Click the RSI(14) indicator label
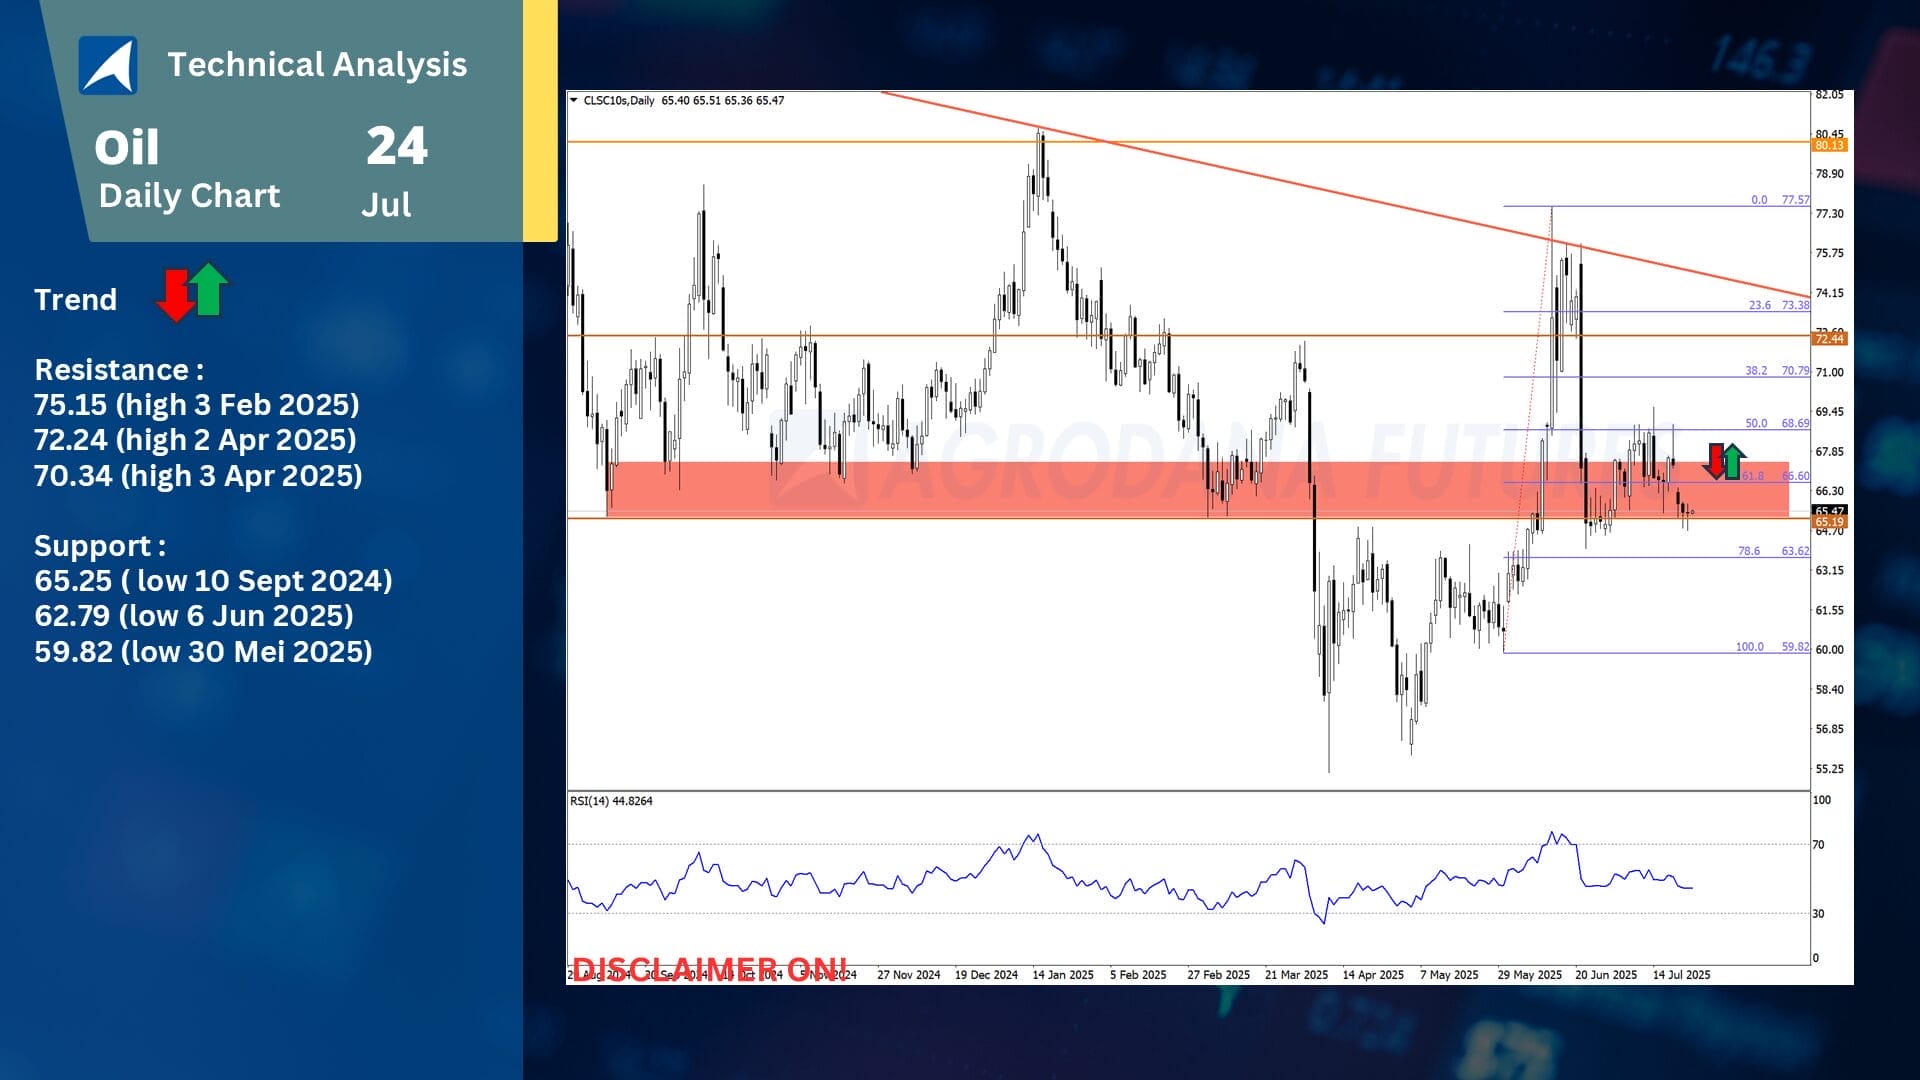The width and height of the screenshot is (1920, 1080). [x=610, y=801]
